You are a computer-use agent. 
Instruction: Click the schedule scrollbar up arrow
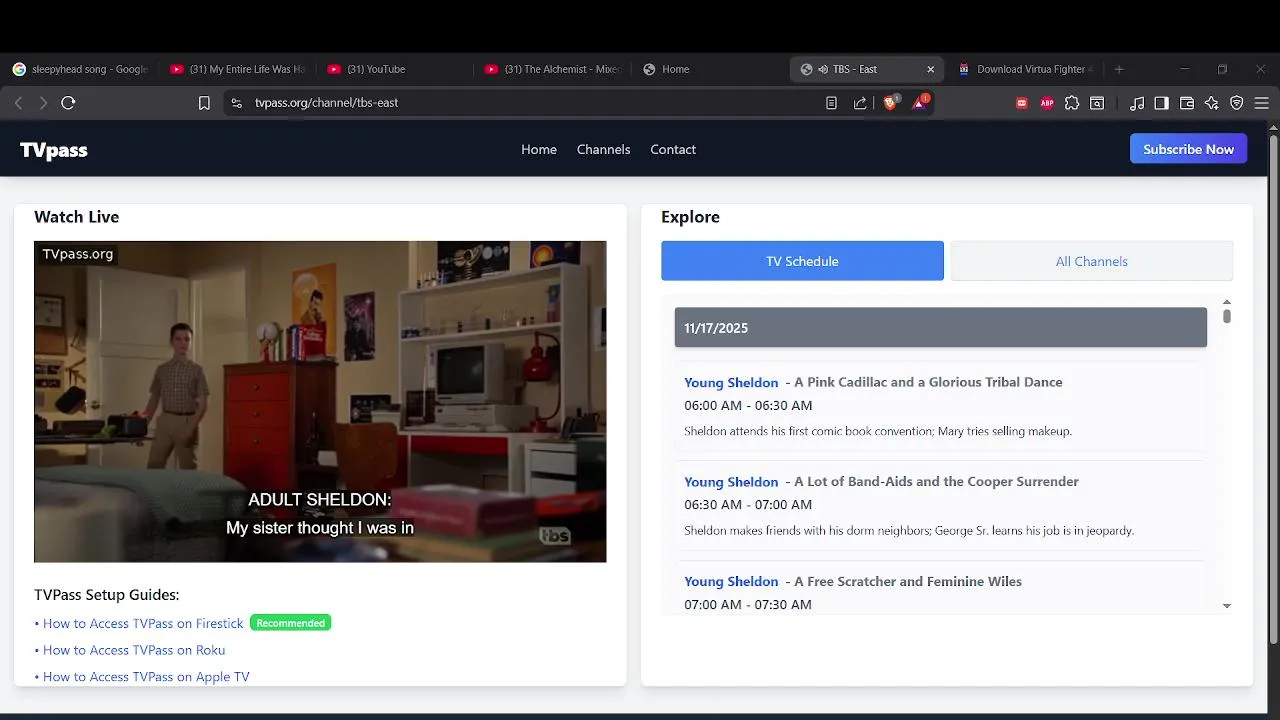click(x=1227, y=302)
